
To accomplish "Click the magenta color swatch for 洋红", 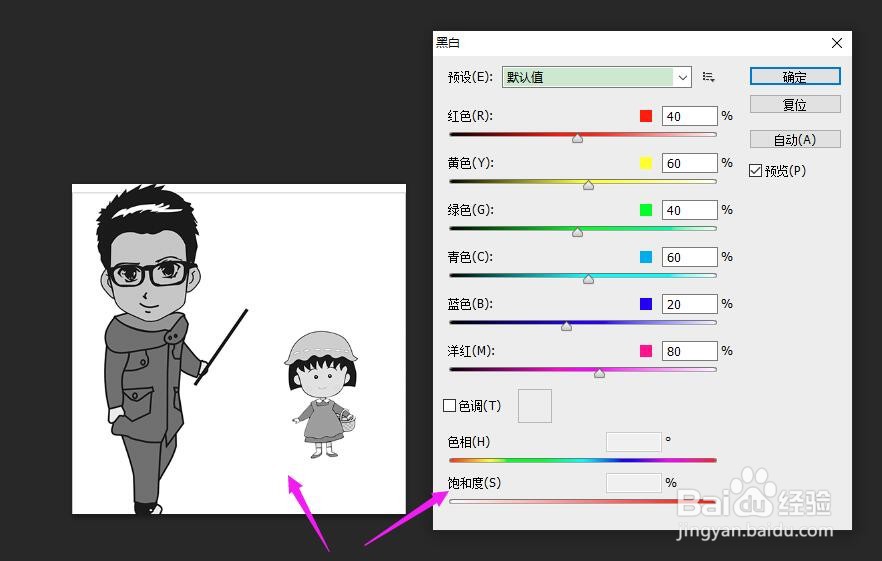I will [x=646, y=351].
